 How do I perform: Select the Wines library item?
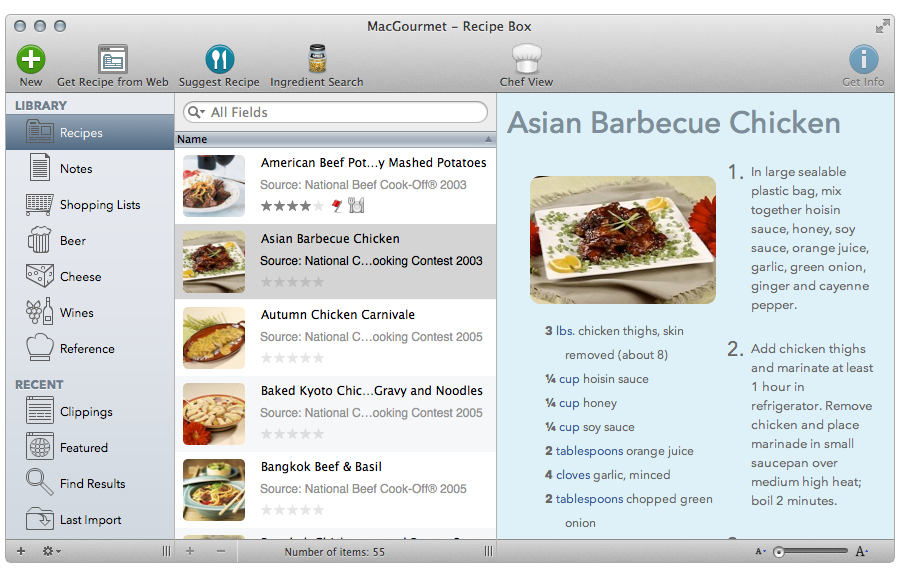(90, 313)
